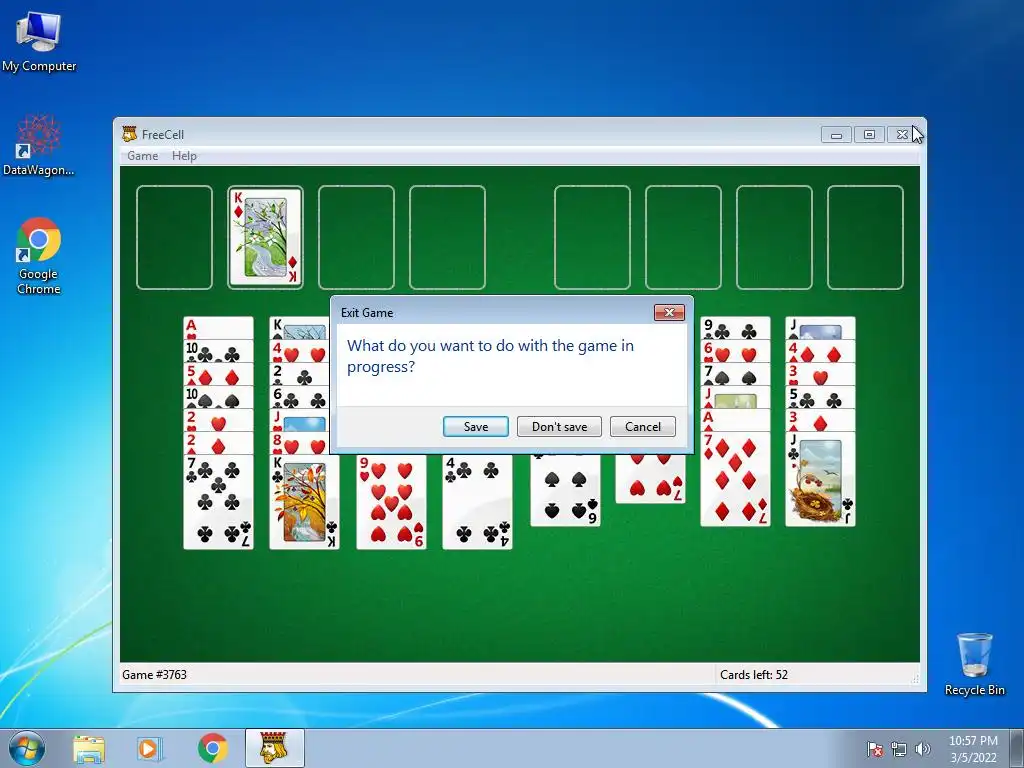This screenshot has height=768, width=1024.
Task: Minimize the FreeCell window
Action: (x=836, y=135)
